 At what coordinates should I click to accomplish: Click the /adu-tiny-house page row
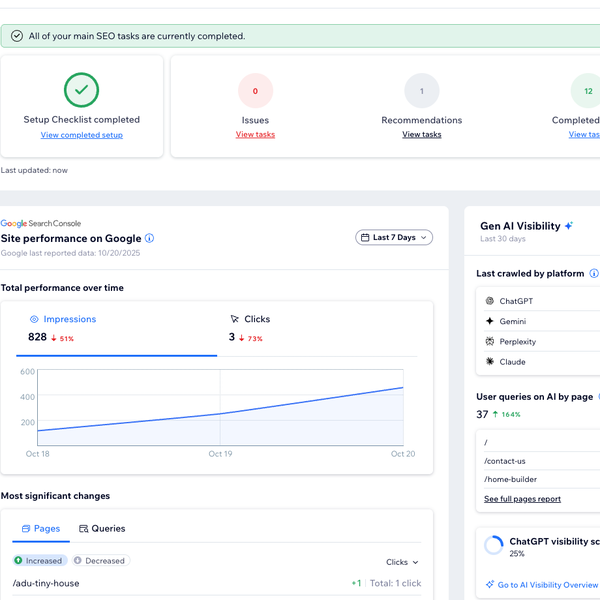[x=217, y=583]
